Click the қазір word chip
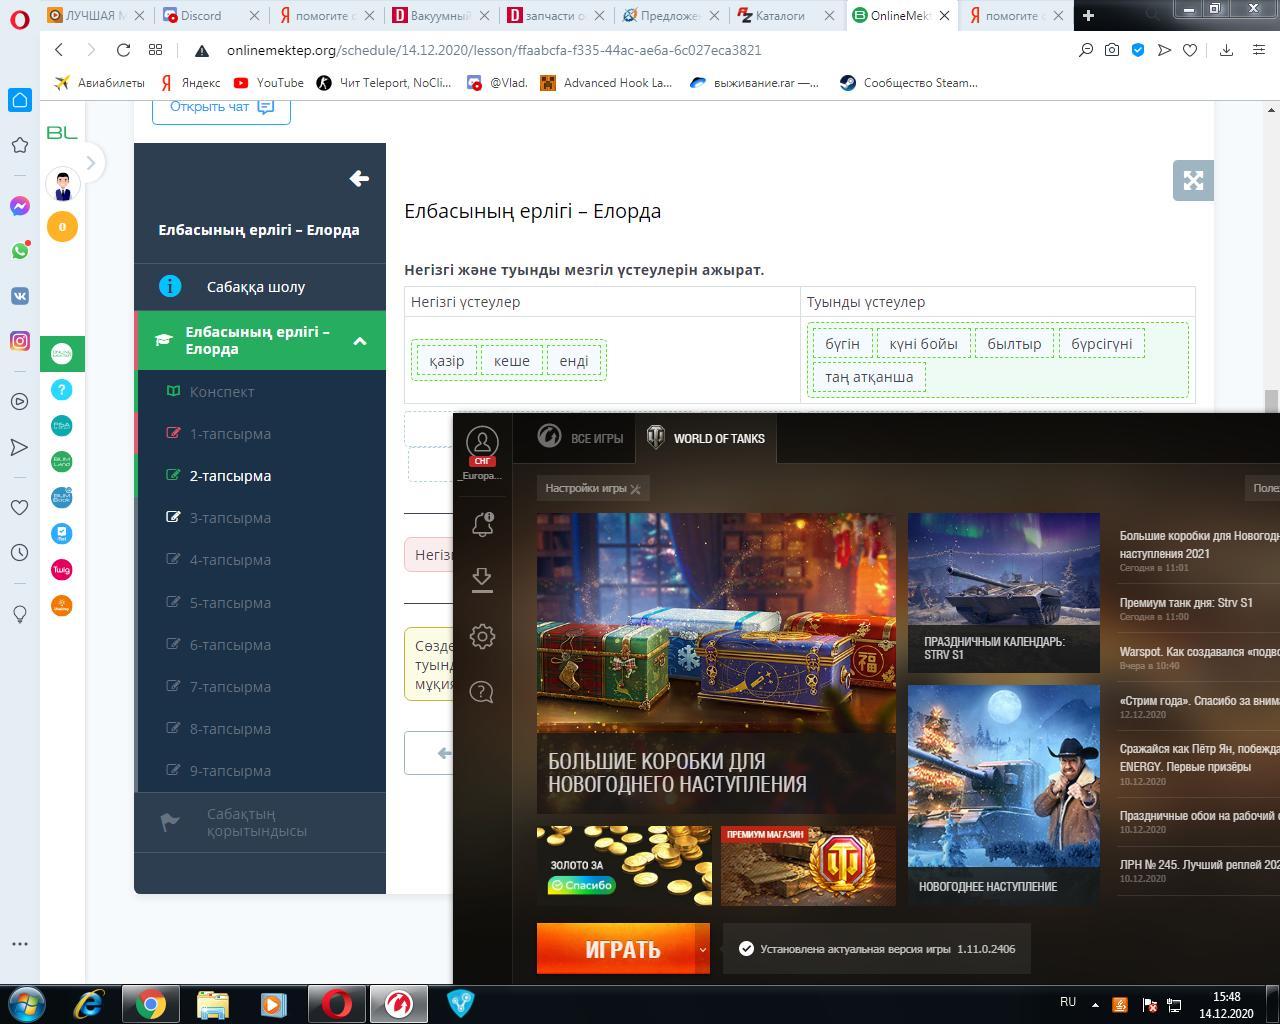This screenshot has height=1024, width=1280. 446,361
